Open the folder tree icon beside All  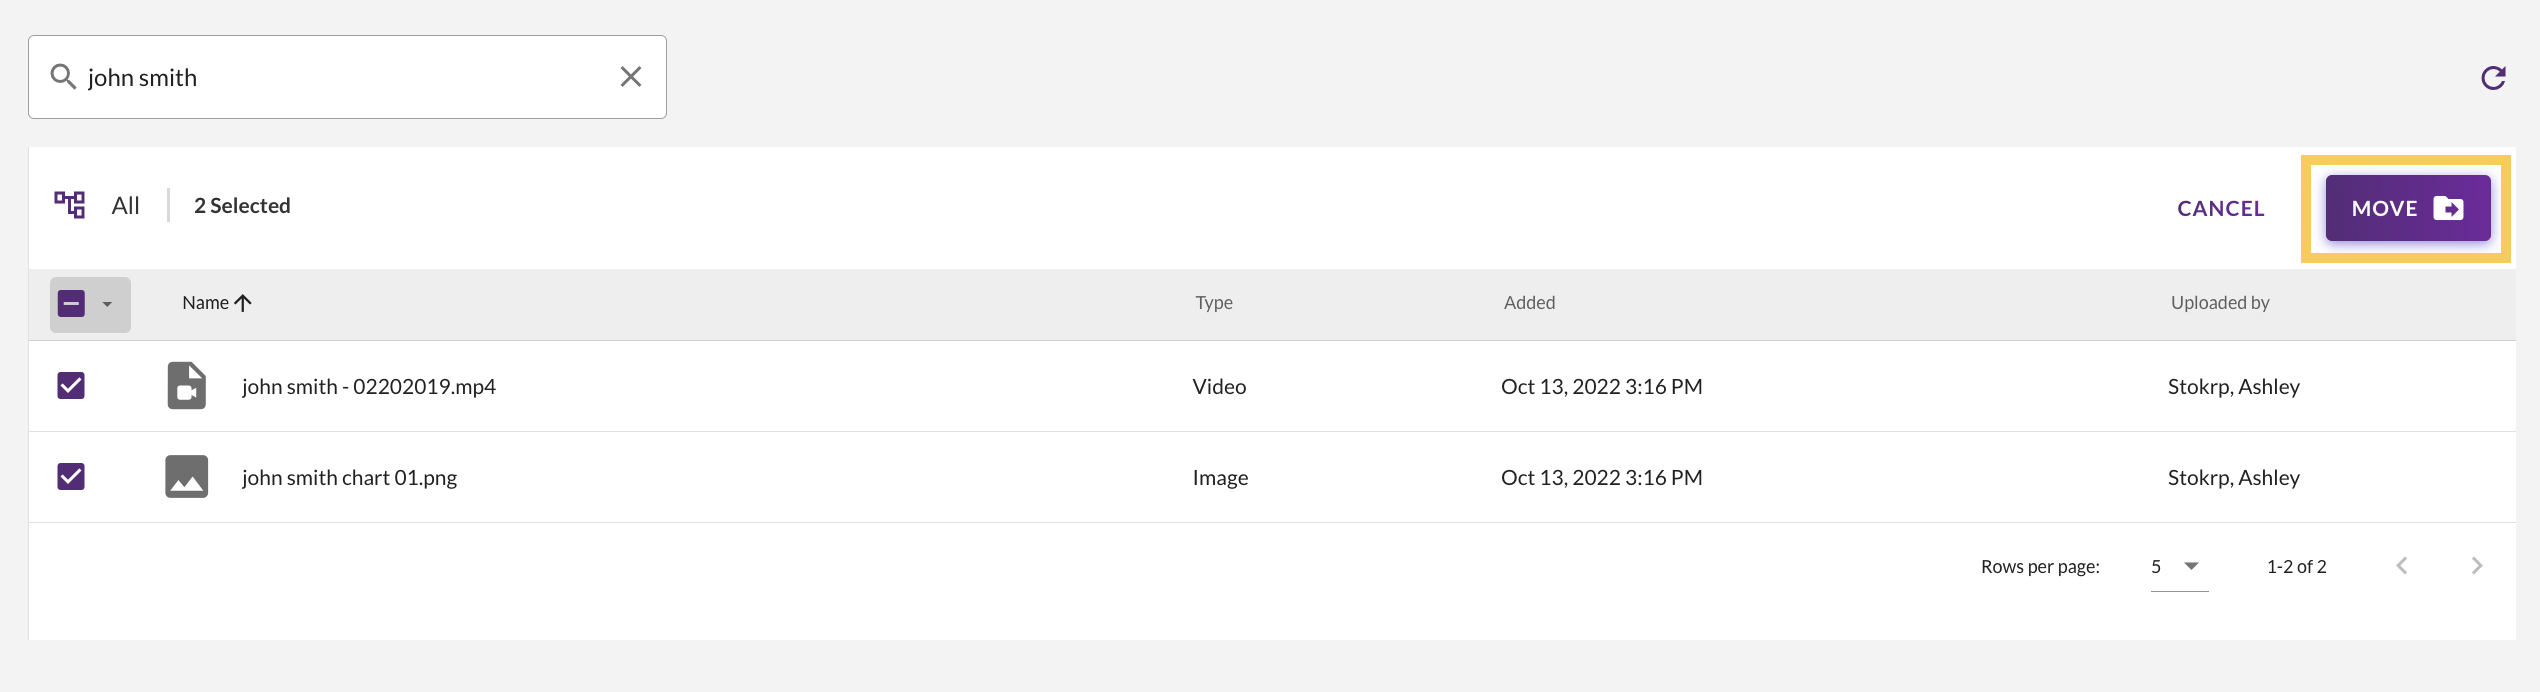click(70, 205)
